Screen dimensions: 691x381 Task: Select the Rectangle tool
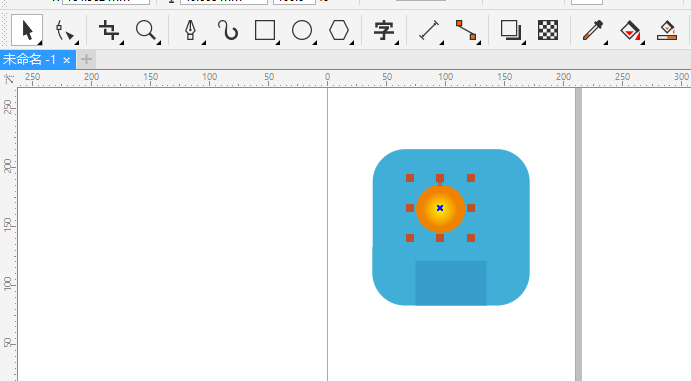click(265, 31)
